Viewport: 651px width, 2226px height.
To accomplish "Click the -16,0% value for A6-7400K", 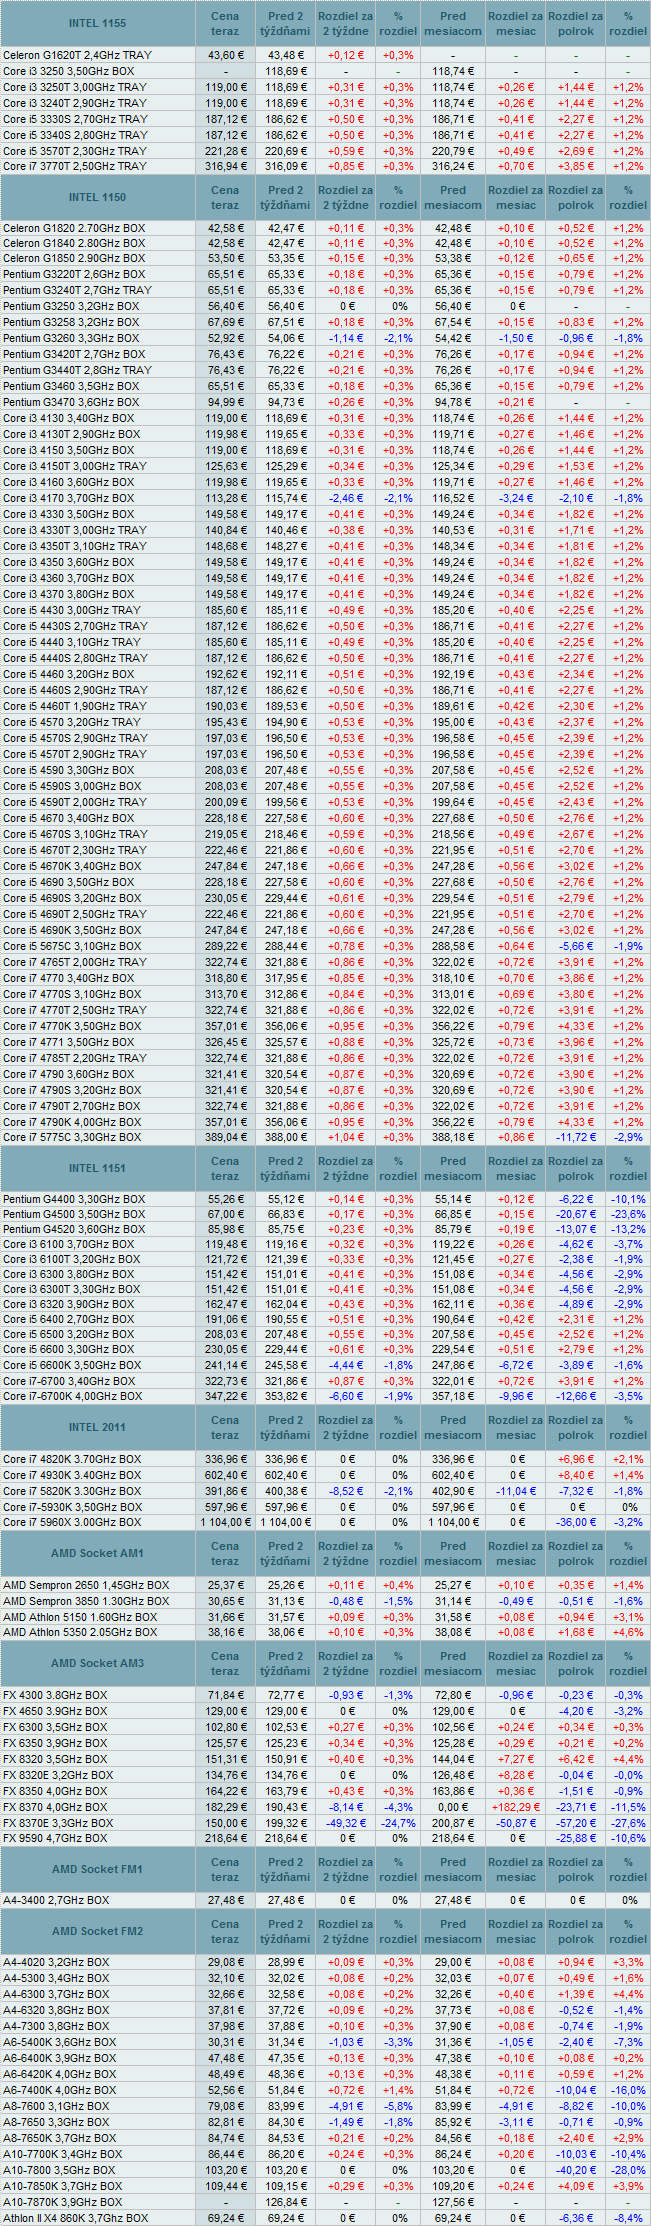I will tap(628, 2090).
